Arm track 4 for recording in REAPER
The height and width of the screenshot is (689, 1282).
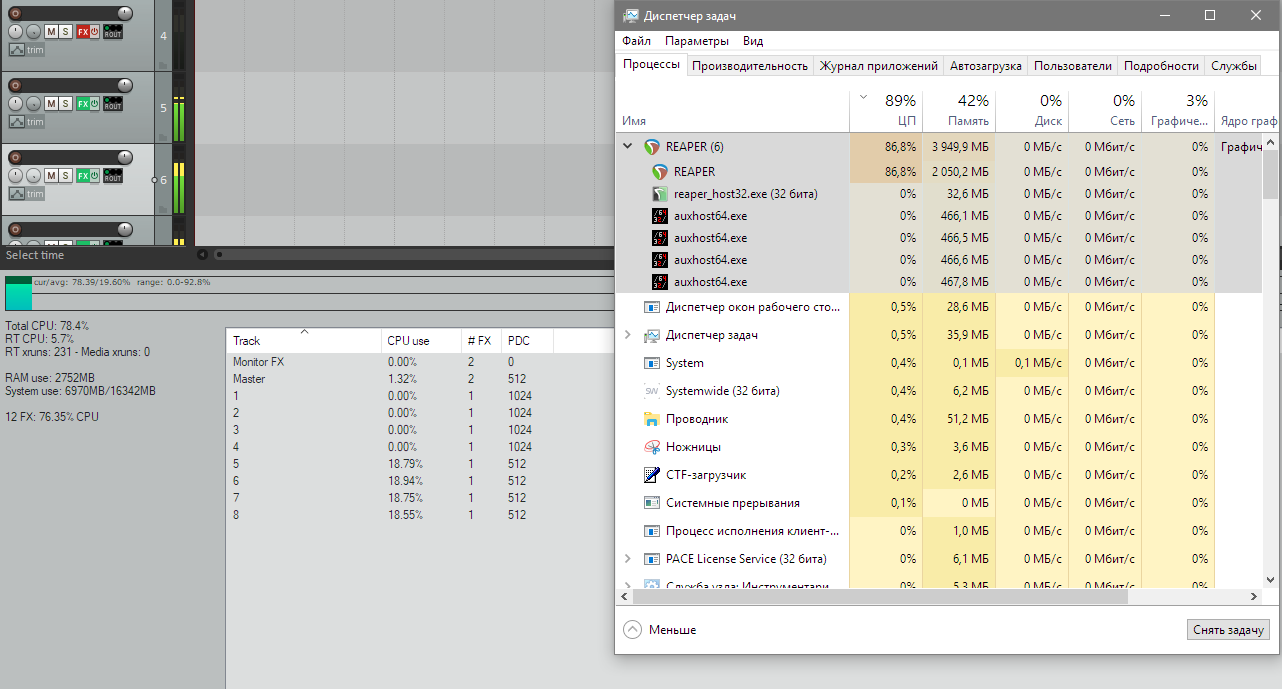pos(14,13)
